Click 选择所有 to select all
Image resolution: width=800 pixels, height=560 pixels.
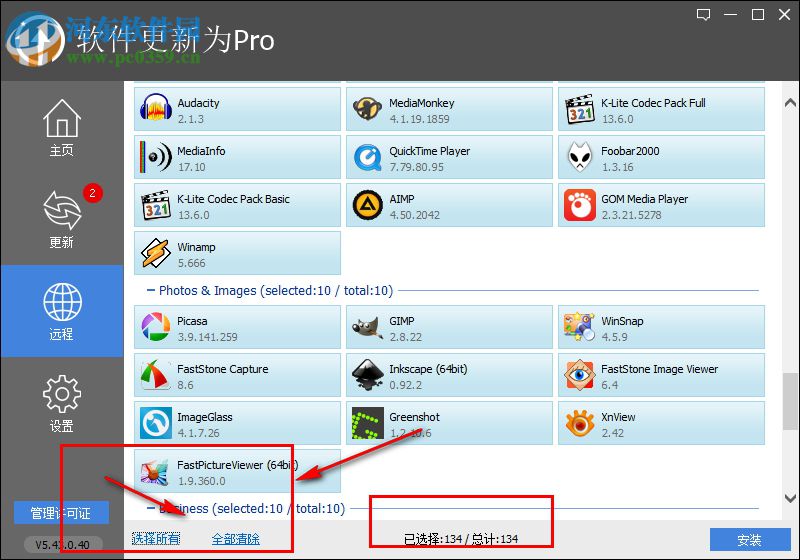[x=156, y=539]
